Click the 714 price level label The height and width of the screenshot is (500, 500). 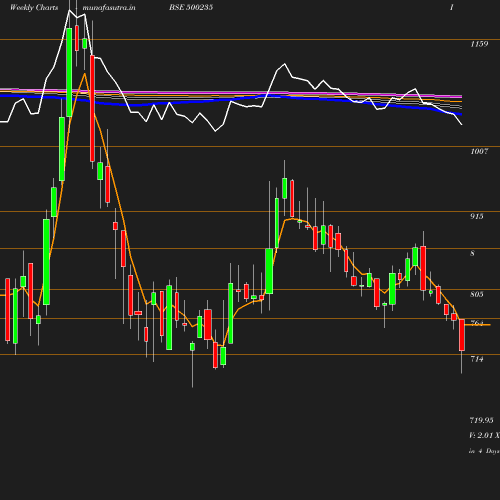477,359
